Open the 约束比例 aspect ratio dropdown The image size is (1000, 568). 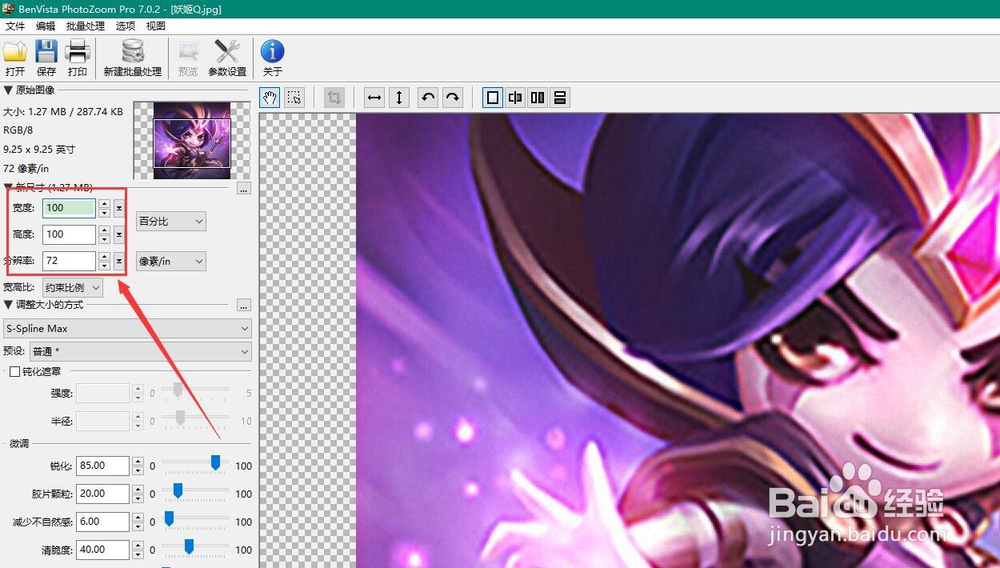tap(72, 288)
